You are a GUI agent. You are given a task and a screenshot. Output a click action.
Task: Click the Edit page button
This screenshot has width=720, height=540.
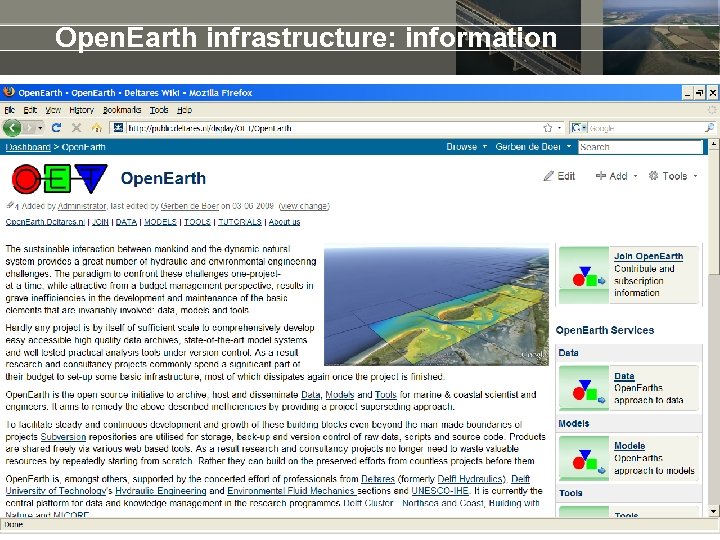(559, 176)
